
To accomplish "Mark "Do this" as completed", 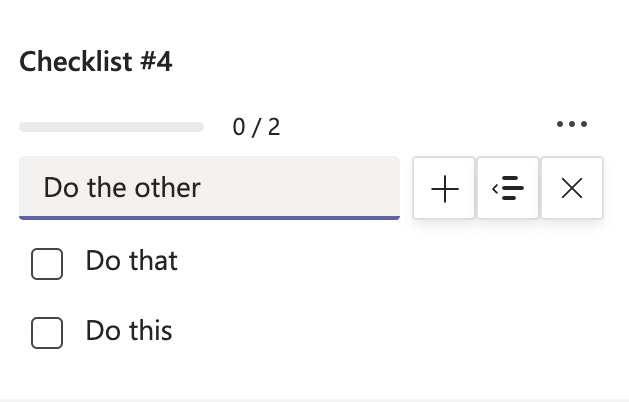I will [x=47, y=333].
